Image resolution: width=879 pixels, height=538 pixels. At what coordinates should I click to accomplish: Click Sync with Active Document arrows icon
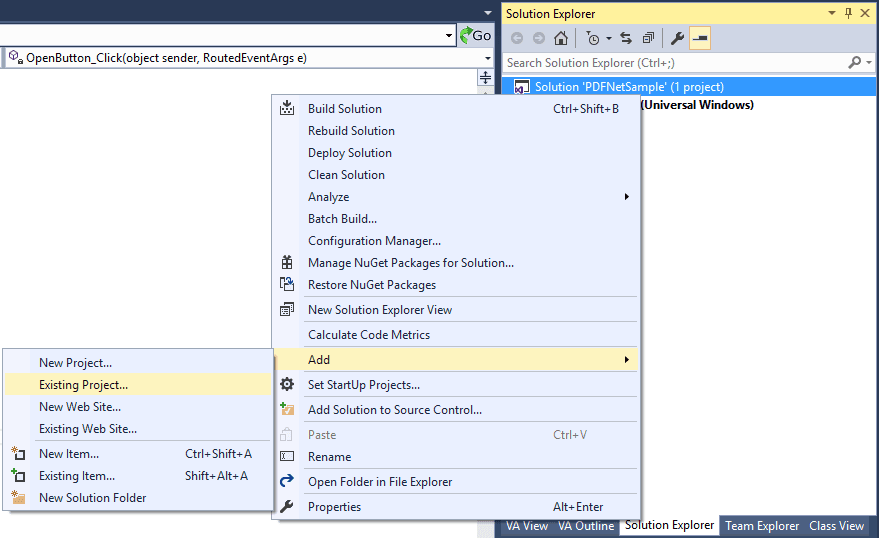pyautogui.click(x=626, y=39)
